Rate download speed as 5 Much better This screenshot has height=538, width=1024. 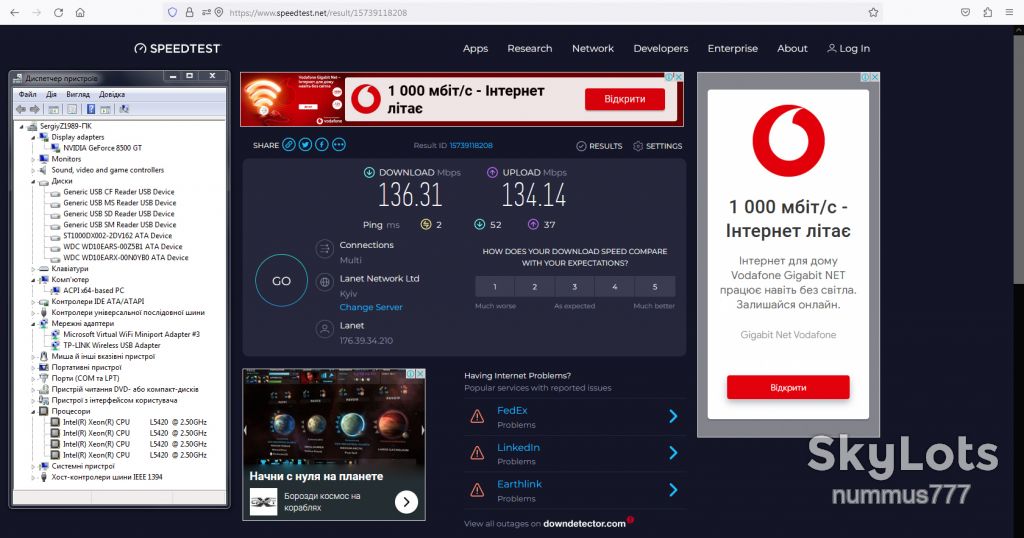[655, 287]
